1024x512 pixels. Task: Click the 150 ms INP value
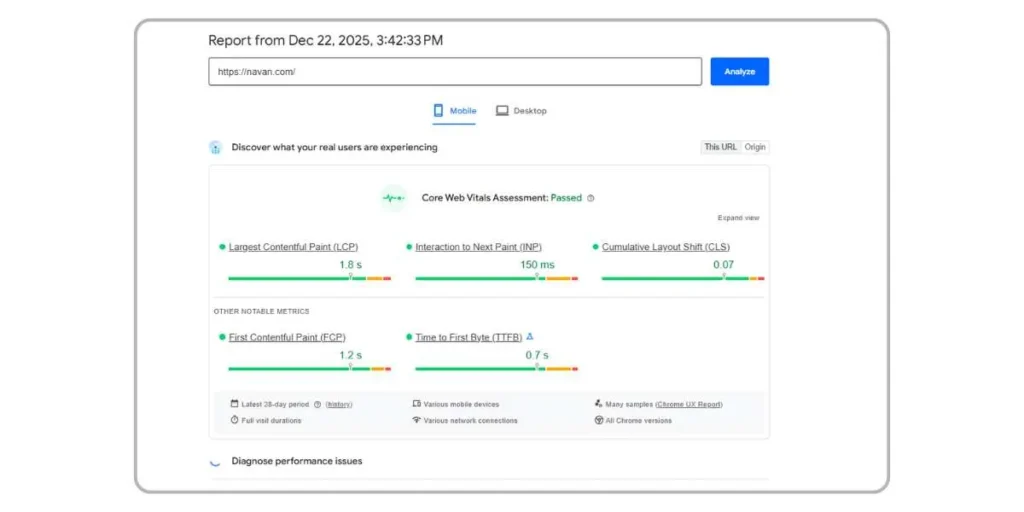click(x=537, y=264)
